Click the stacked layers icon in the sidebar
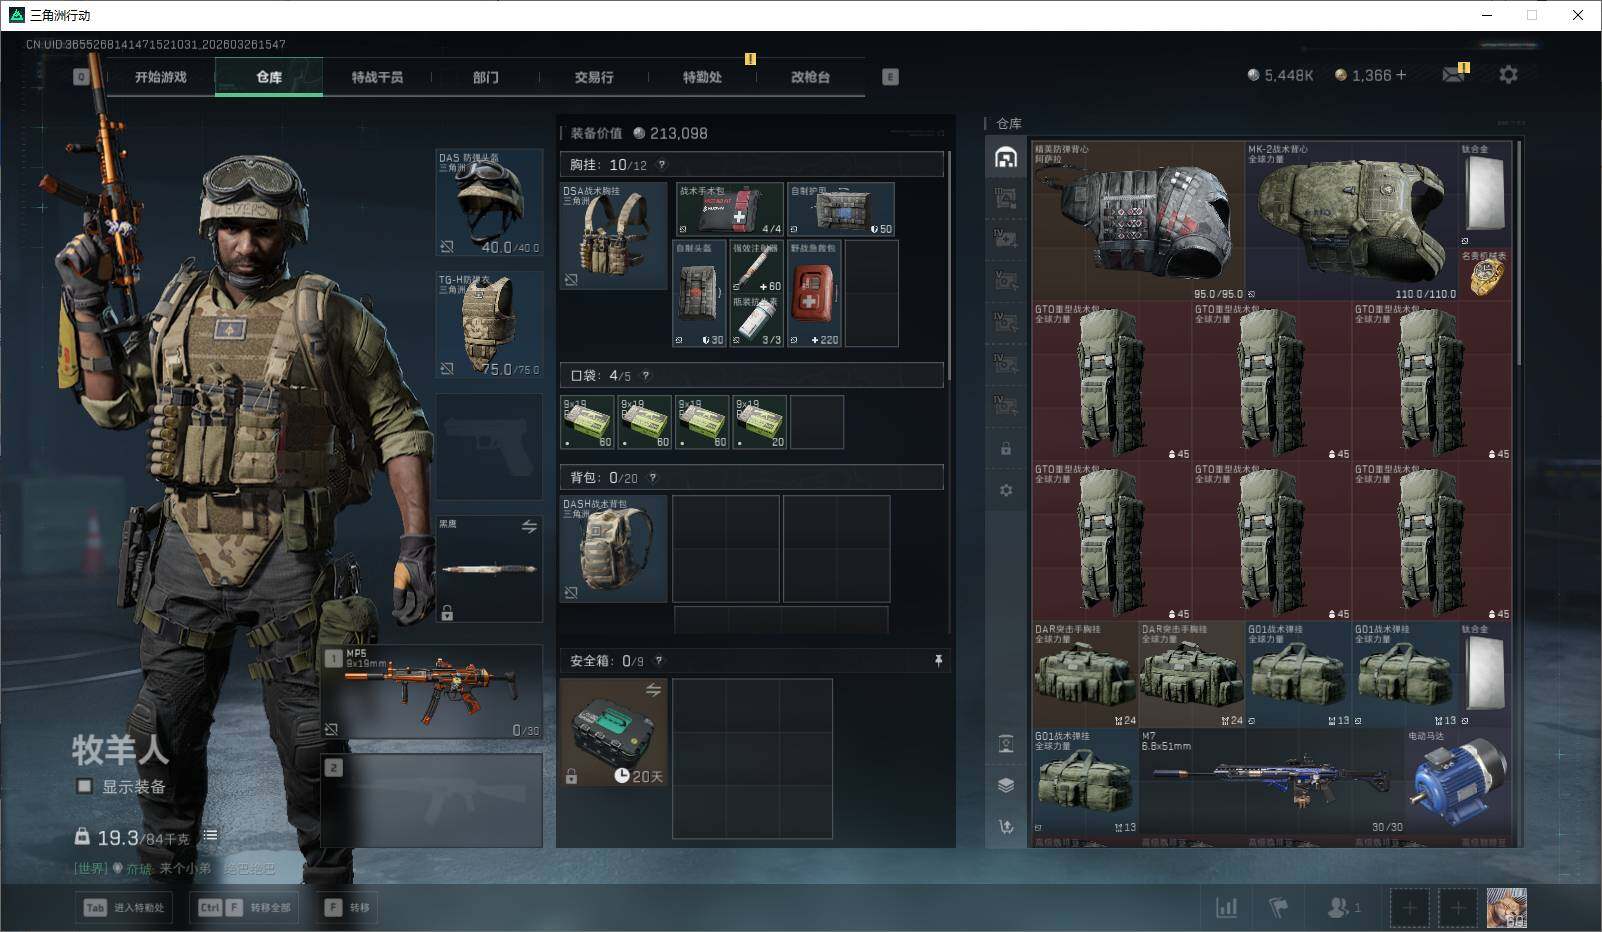1602x932 pixels. [x=1006, y=785]
